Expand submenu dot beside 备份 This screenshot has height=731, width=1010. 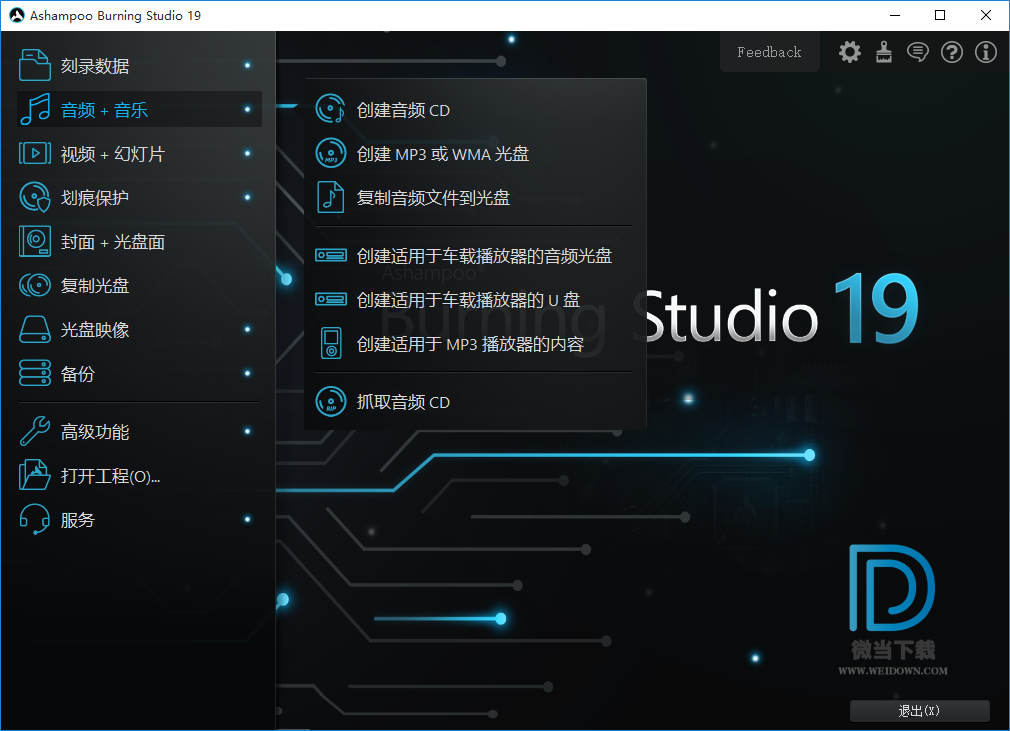[x=247, y=373]
